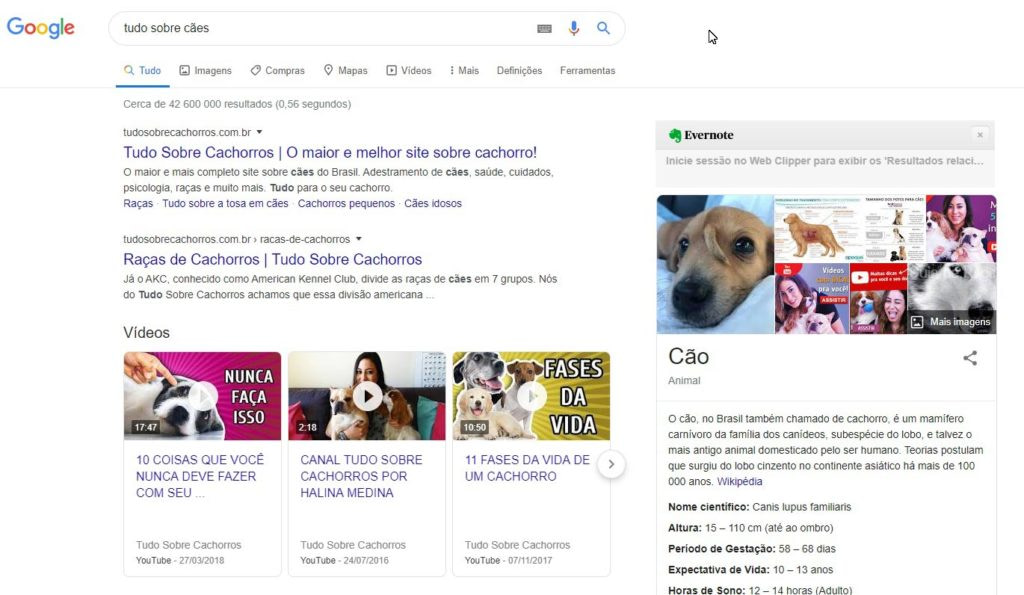Switch to the Imagens tab
Image resolution: width=1024 pixels, height=595 pixels.
206,71
